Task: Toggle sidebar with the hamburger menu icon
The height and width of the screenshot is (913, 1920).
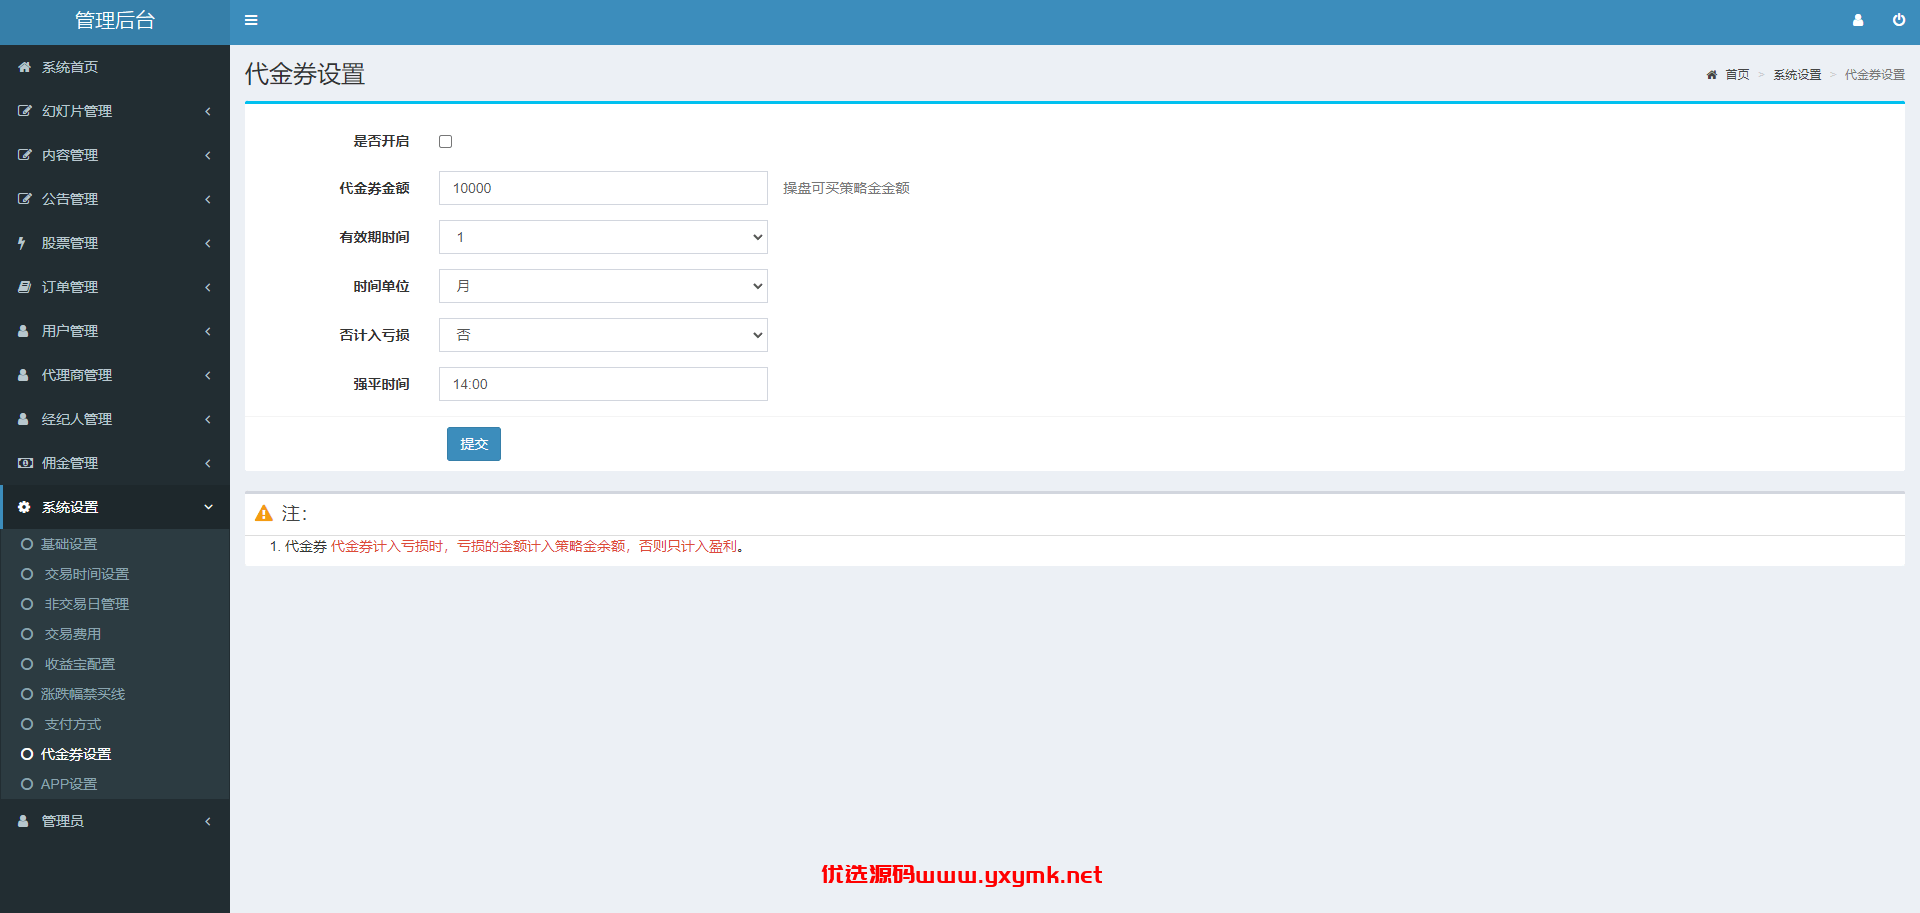Action: click(x=251, y=20)
